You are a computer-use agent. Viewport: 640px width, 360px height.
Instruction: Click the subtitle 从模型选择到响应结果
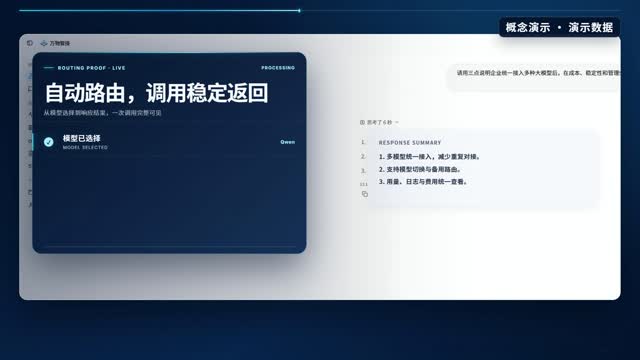tap(102, 113)
